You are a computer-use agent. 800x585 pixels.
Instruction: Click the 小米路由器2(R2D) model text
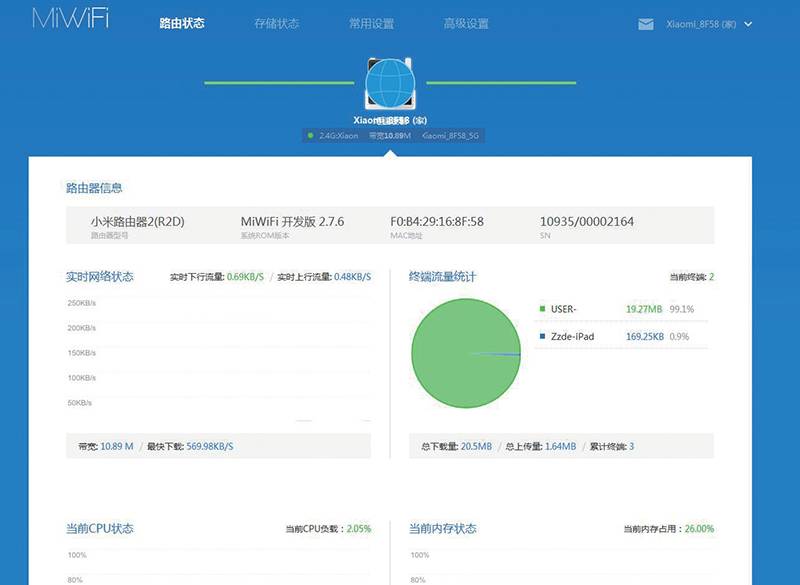(x=137, y=222)
